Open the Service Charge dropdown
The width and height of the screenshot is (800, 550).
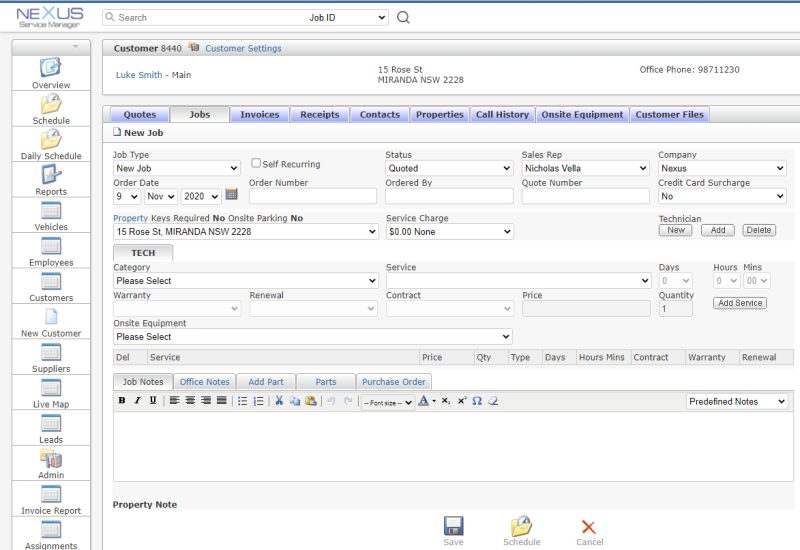[x=449, y=232]
